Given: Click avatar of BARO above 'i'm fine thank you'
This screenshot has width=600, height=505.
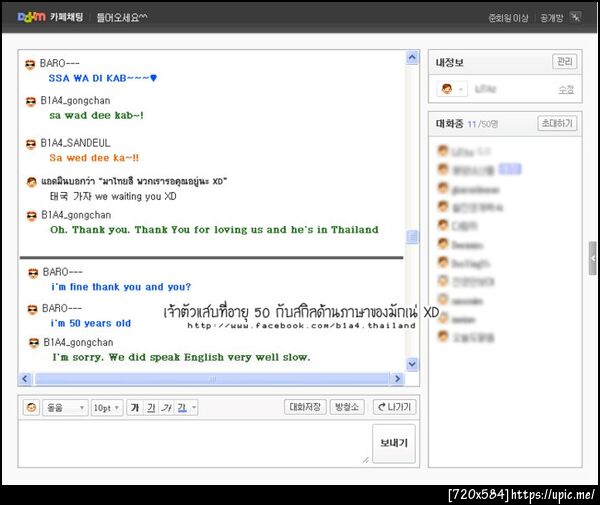Looking at the screenshot, I should click(x=33, y=273).
